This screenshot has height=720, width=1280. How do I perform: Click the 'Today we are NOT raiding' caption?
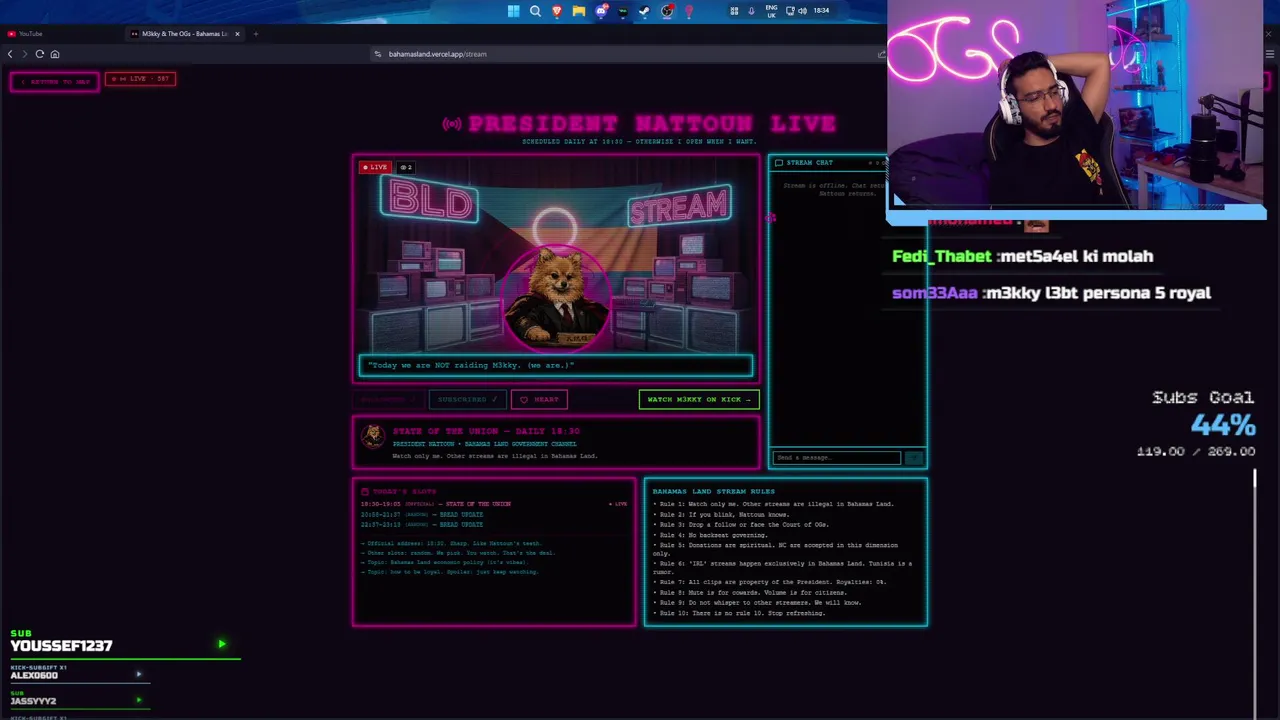(555, 366)
